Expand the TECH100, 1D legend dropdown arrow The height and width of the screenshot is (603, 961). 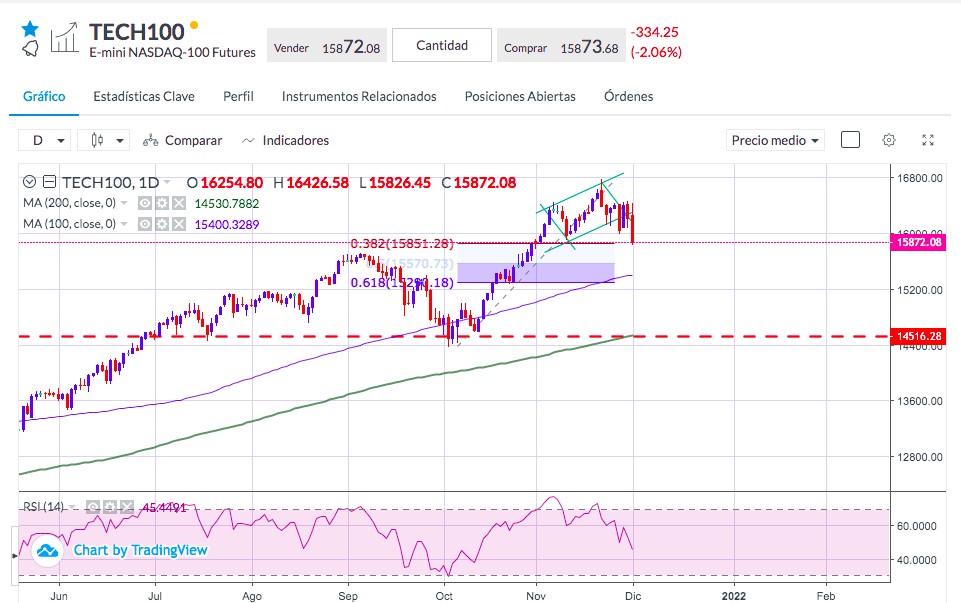pos(167,183)
